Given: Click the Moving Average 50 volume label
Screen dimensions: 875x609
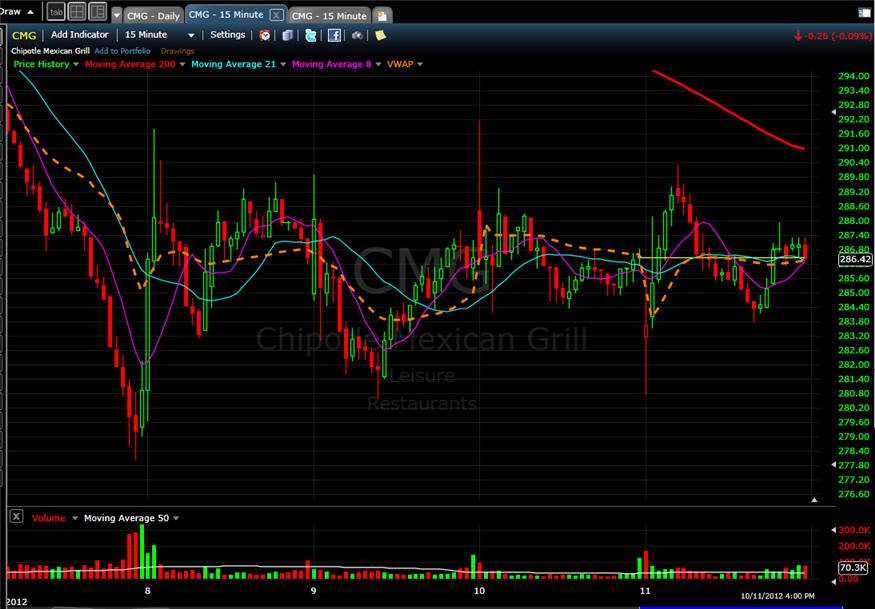Looking at the screenshot, I should (x=126, y=518).
